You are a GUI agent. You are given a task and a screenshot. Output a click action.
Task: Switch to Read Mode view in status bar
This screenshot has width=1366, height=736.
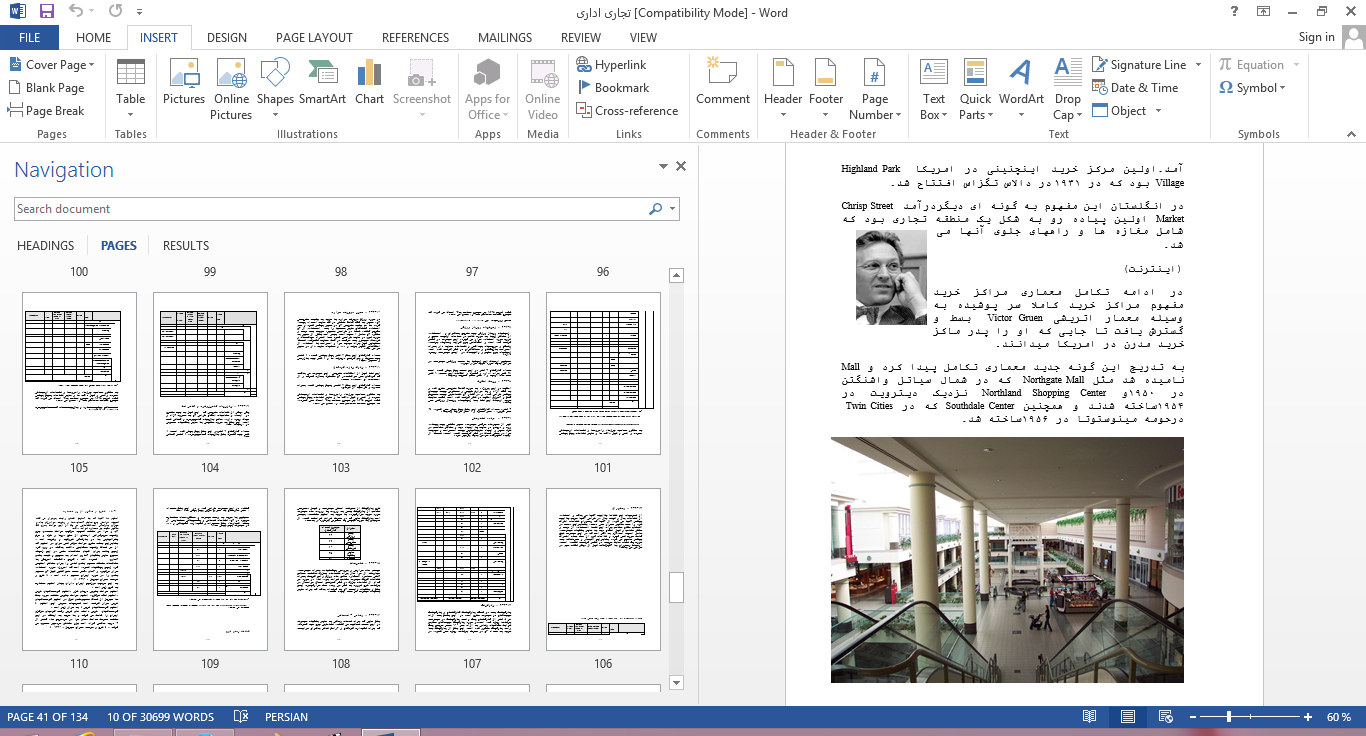tap(1090, 717)
